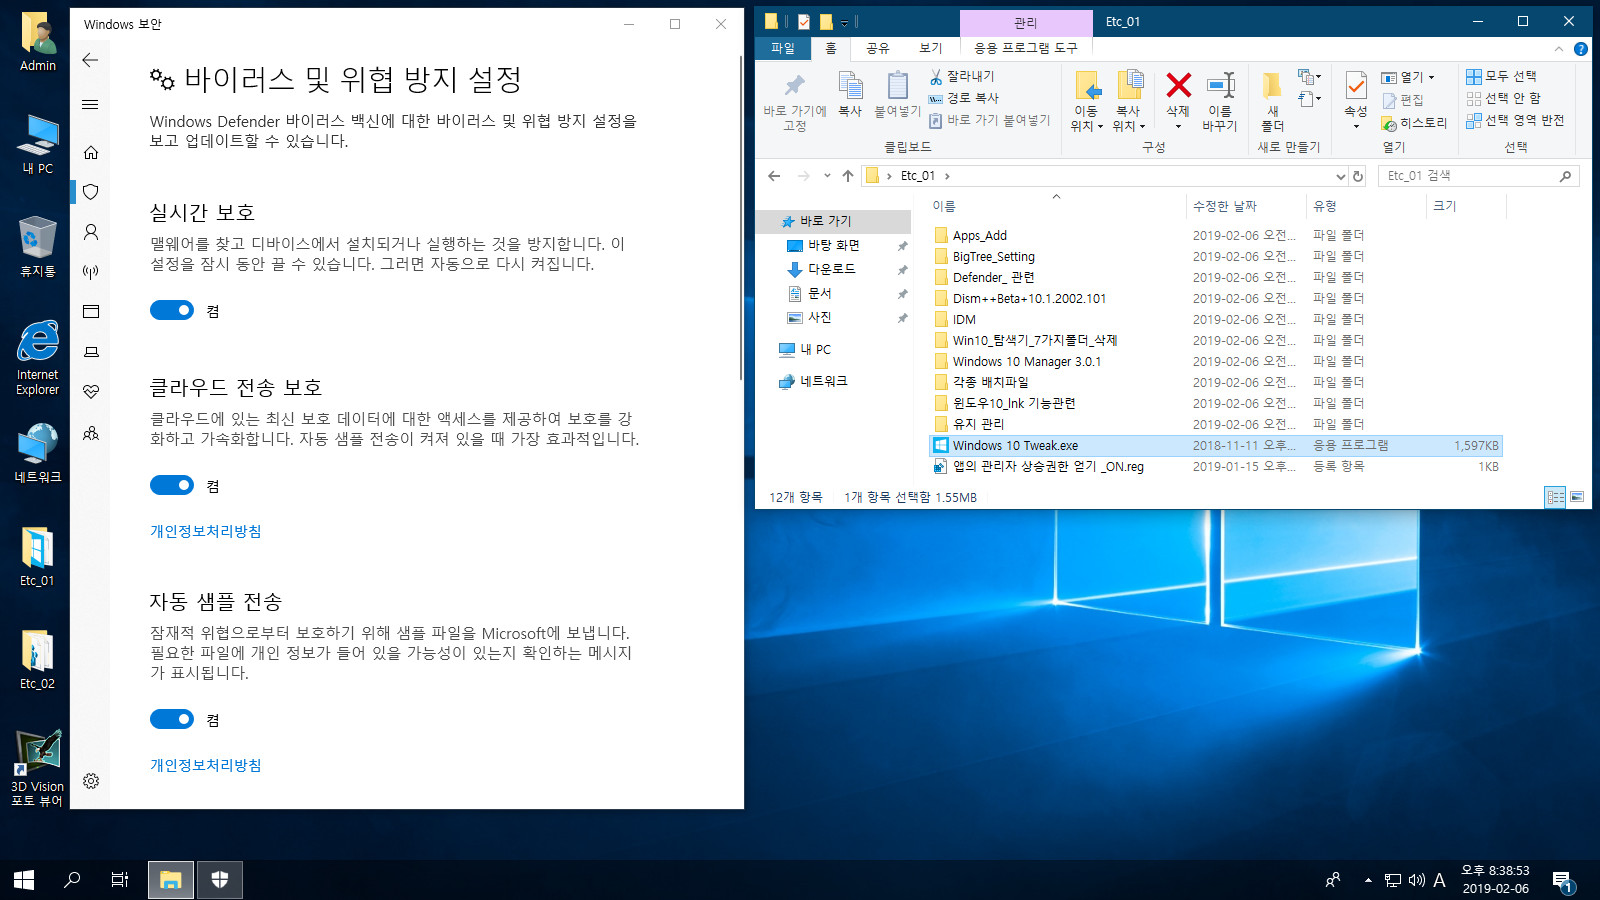Click the Windows Start button
The width and height of the screenshot is (1600, 900).
point(24,880)
